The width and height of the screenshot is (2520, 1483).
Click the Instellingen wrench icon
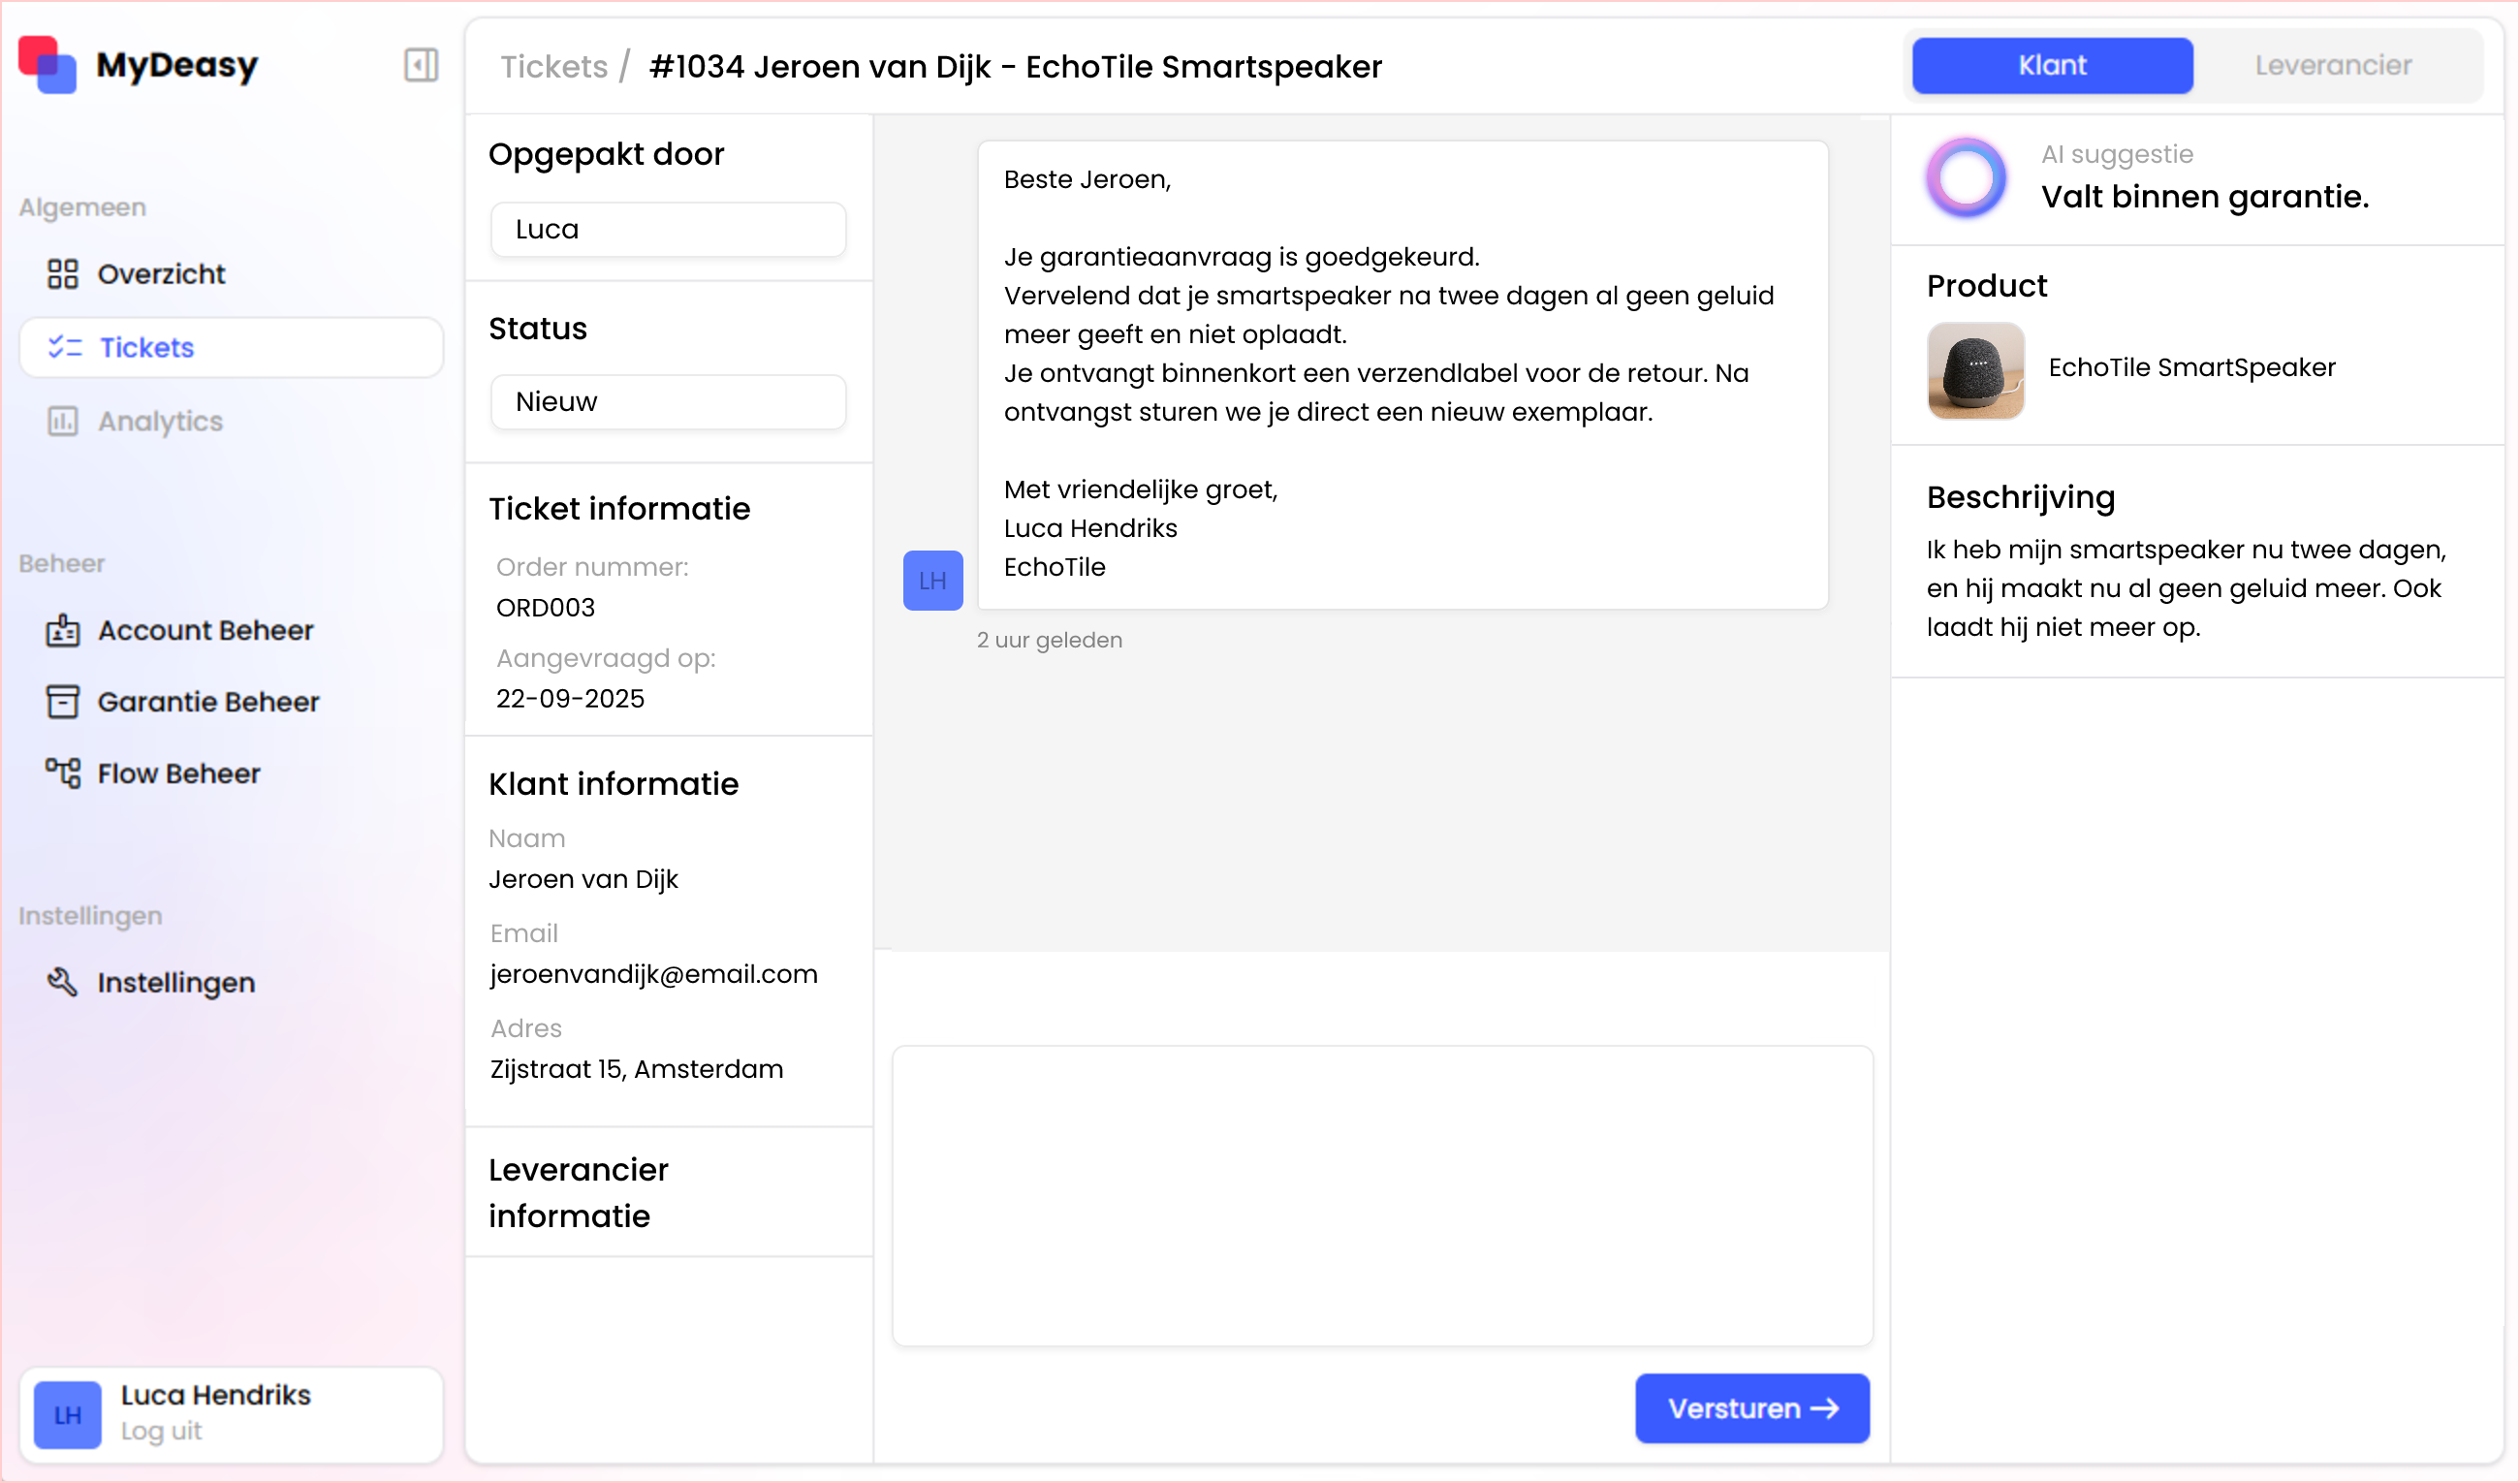coord(62,982)
